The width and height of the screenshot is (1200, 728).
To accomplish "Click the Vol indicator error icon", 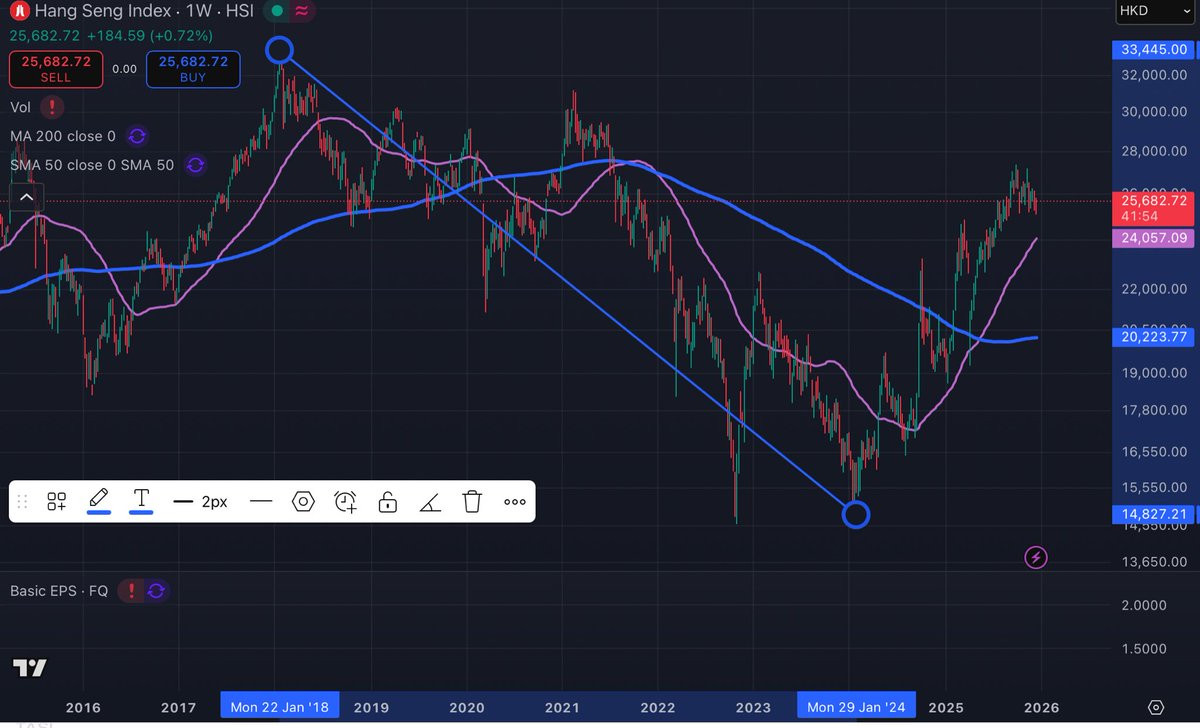I will pyautogui.click(x=51, y=107).
